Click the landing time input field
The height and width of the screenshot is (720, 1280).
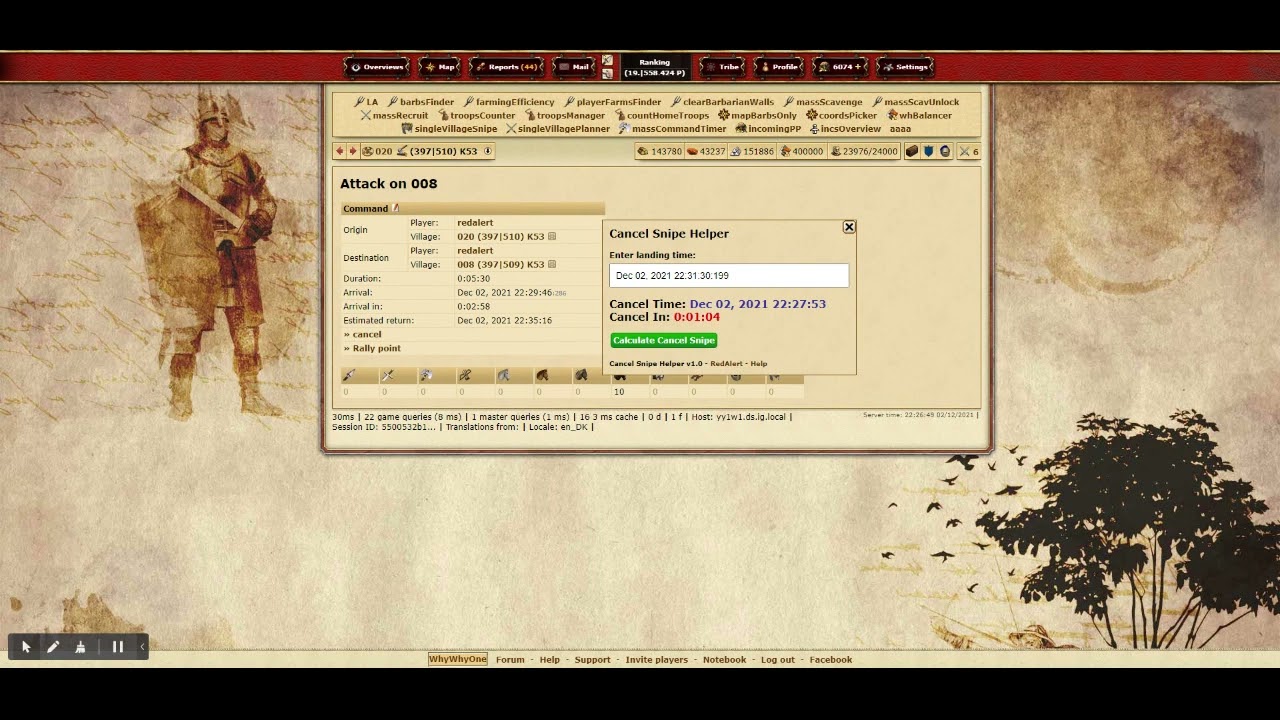click(729, 276)
